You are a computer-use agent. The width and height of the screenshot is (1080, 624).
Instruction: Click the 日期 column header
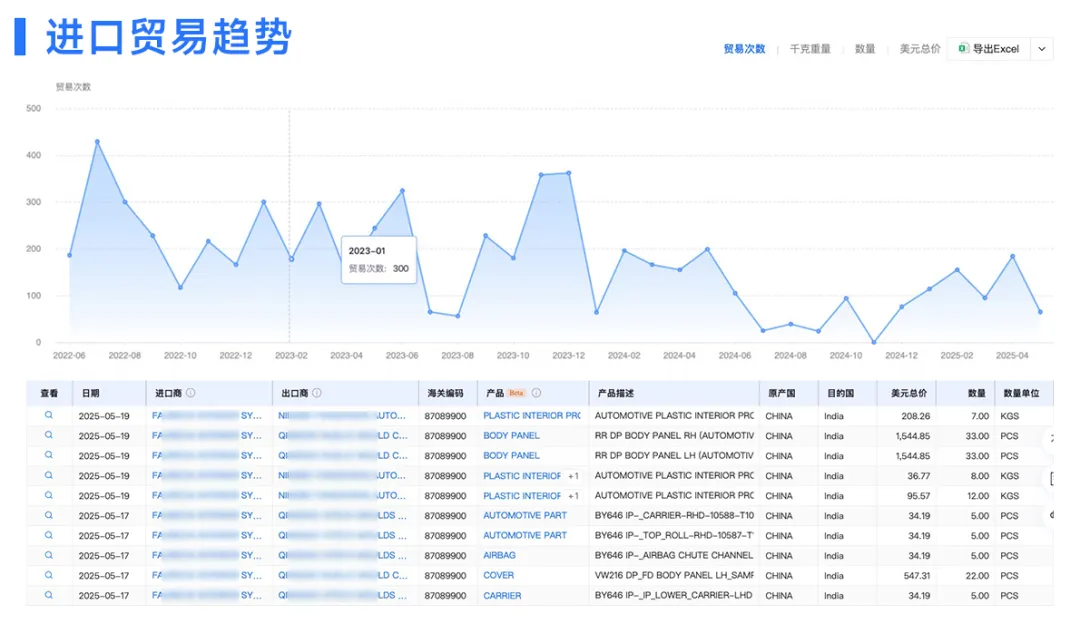[x=91, y=393]
